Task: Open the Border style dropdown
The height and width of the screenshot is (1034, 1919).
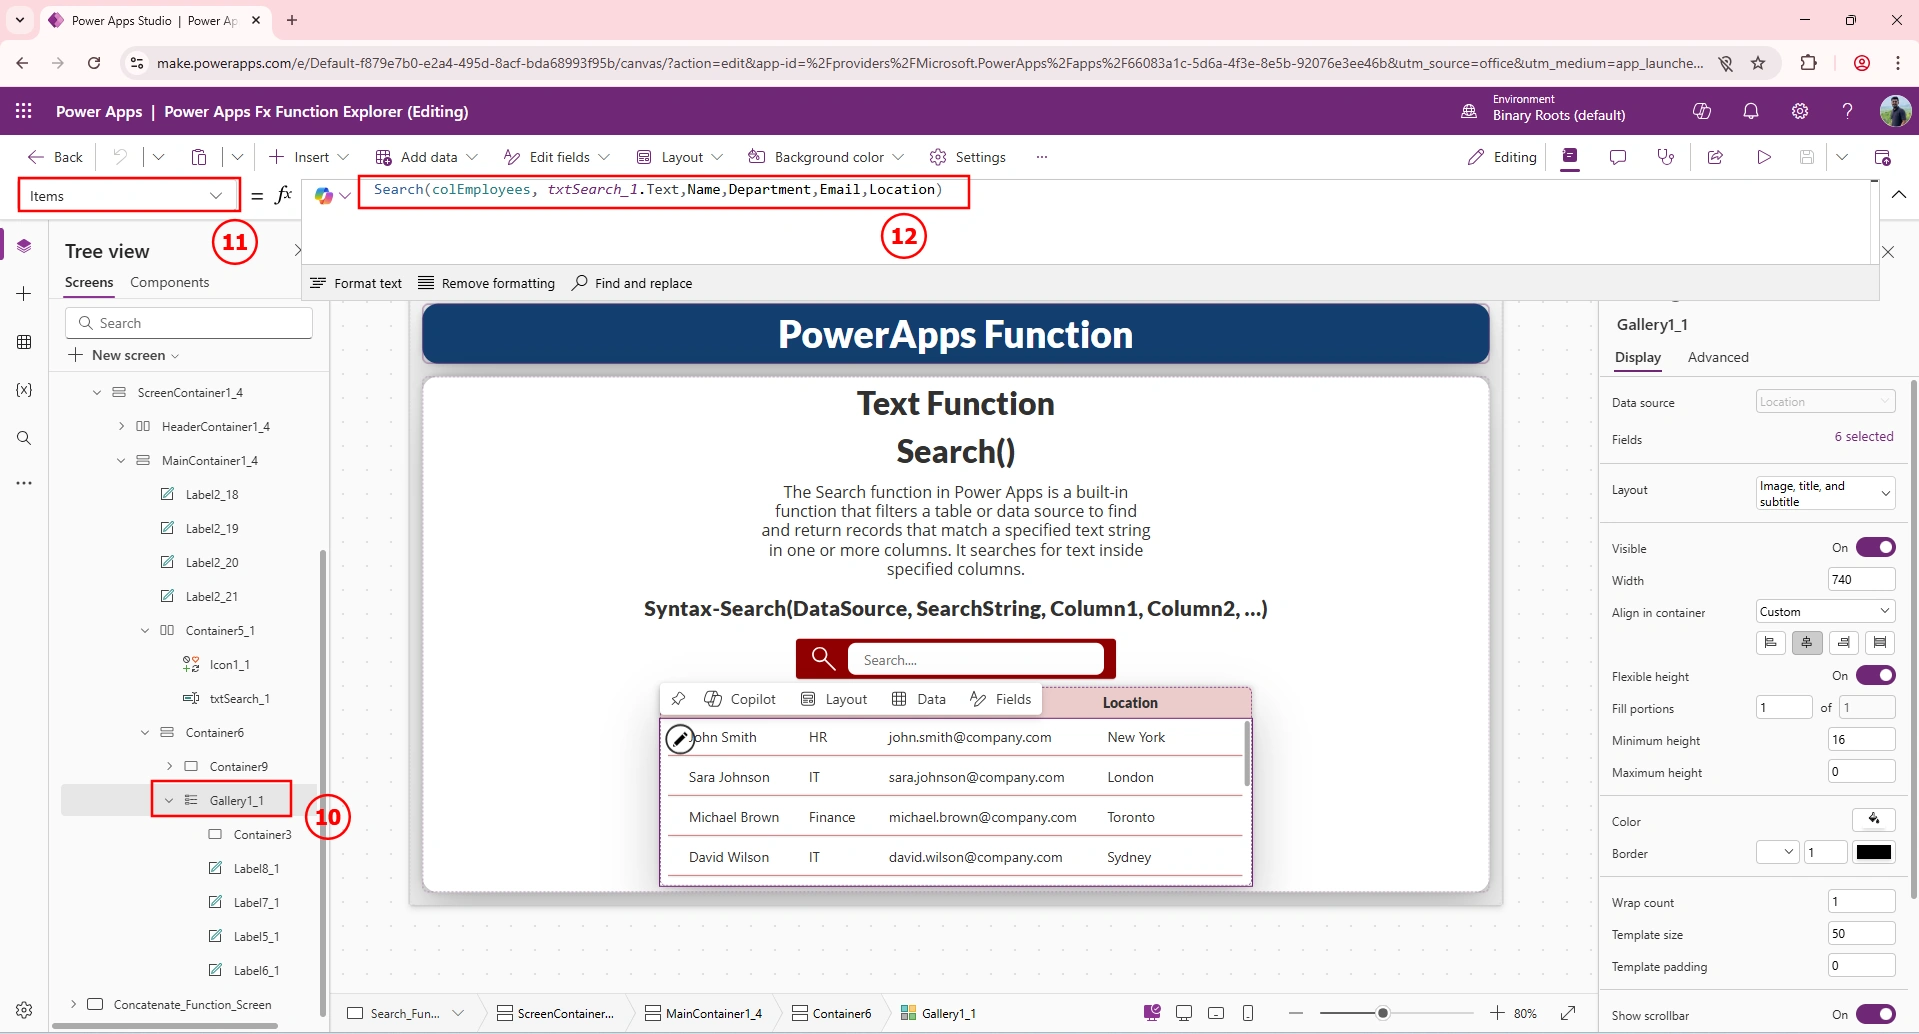Action: click(1778, 852)
